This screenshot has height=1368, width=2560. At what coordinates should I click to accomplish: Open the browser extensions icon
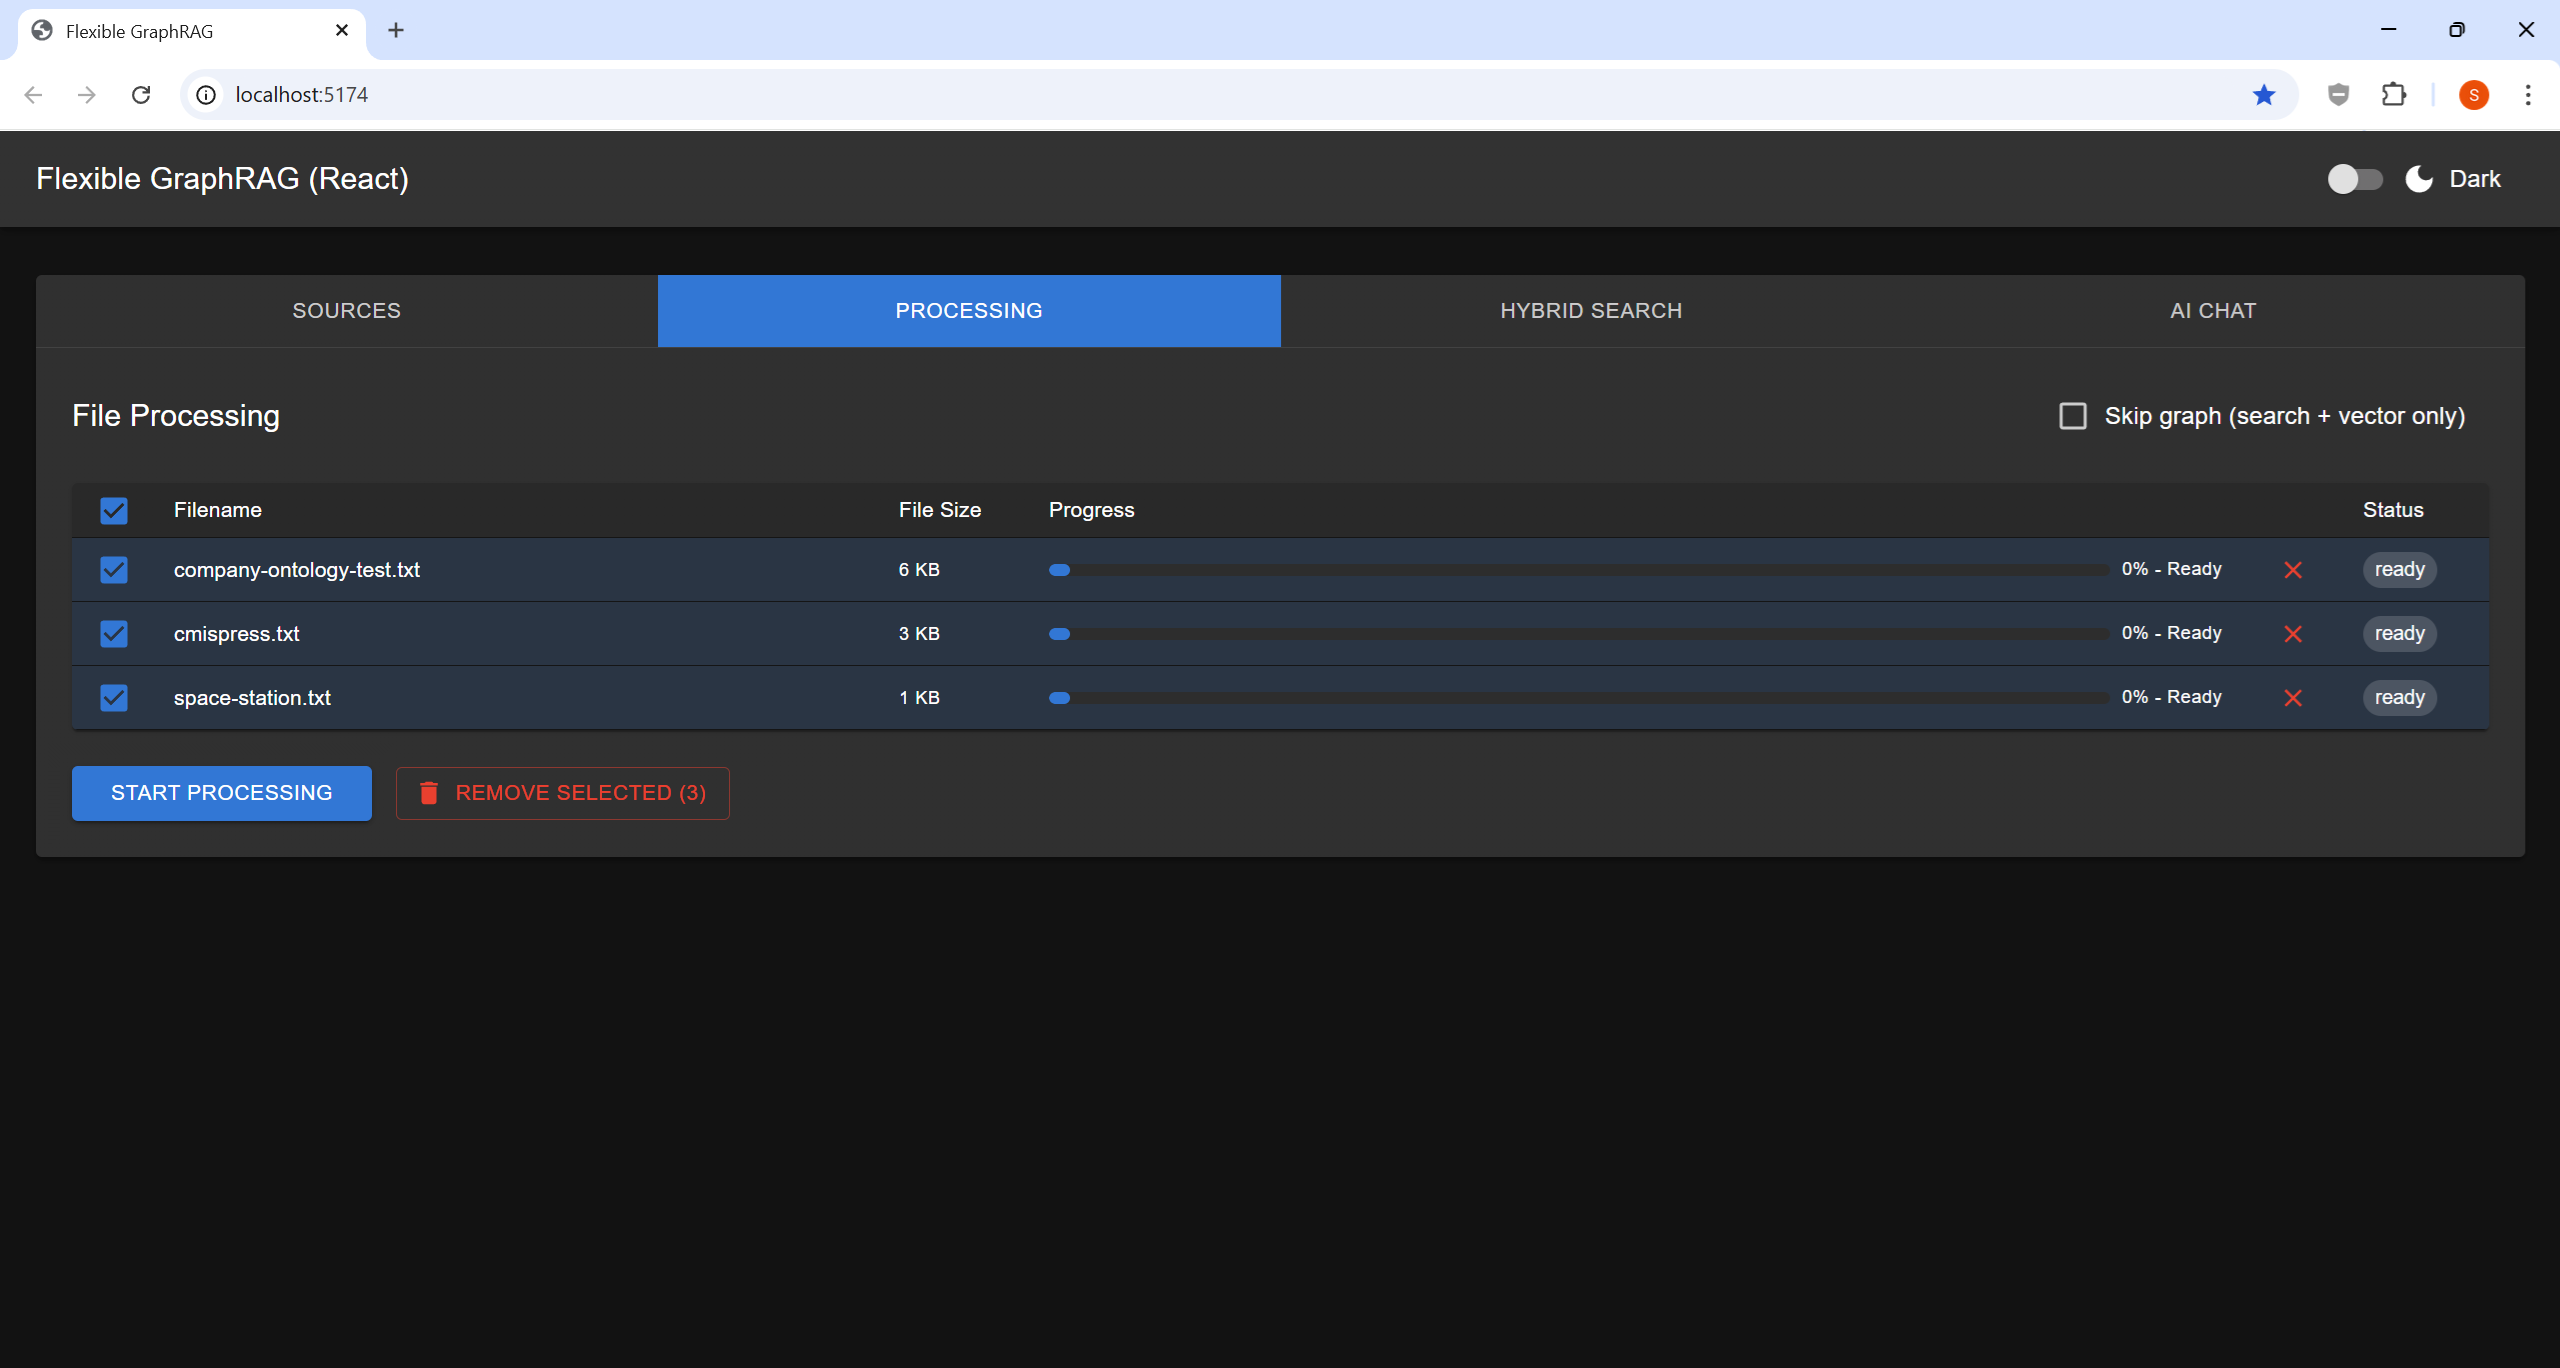click(2394, 94)
